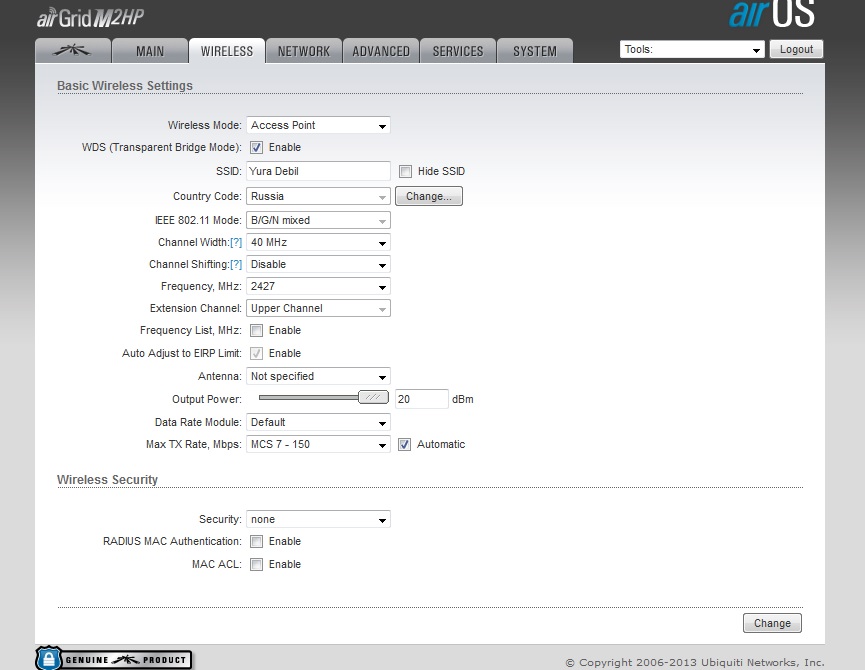Screen dimensions: 865x670
Task: Open the Channel Shifting dropdown
Action: click(318, 264)
